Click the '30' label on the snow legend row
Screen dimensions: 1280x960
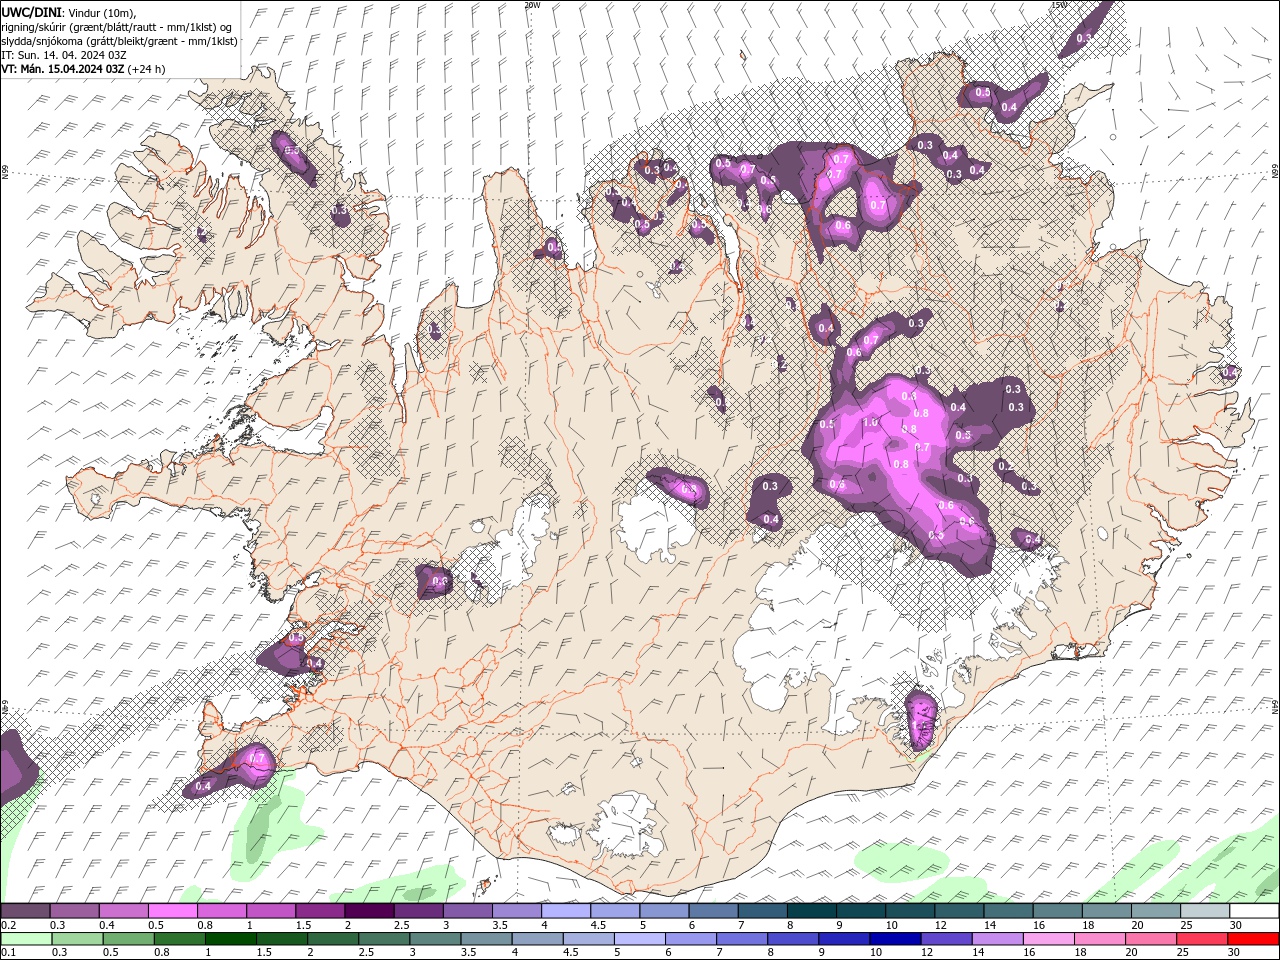(x=1236, y=925)
